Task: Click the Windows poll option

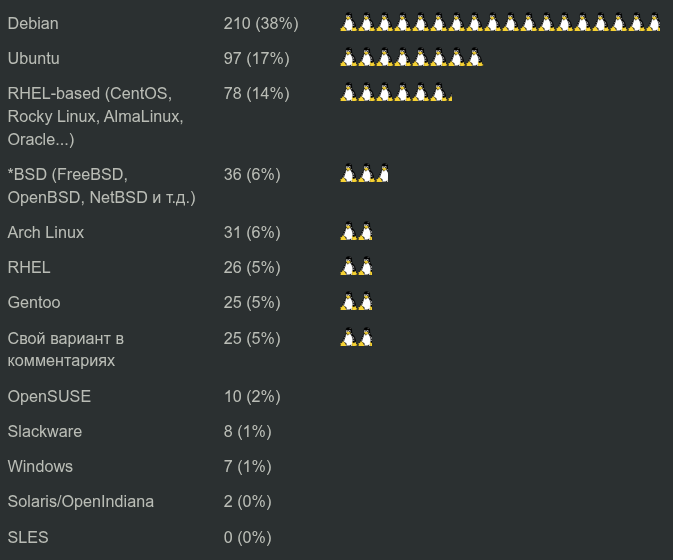Action: pyautogui.click(x=40, y=466)
